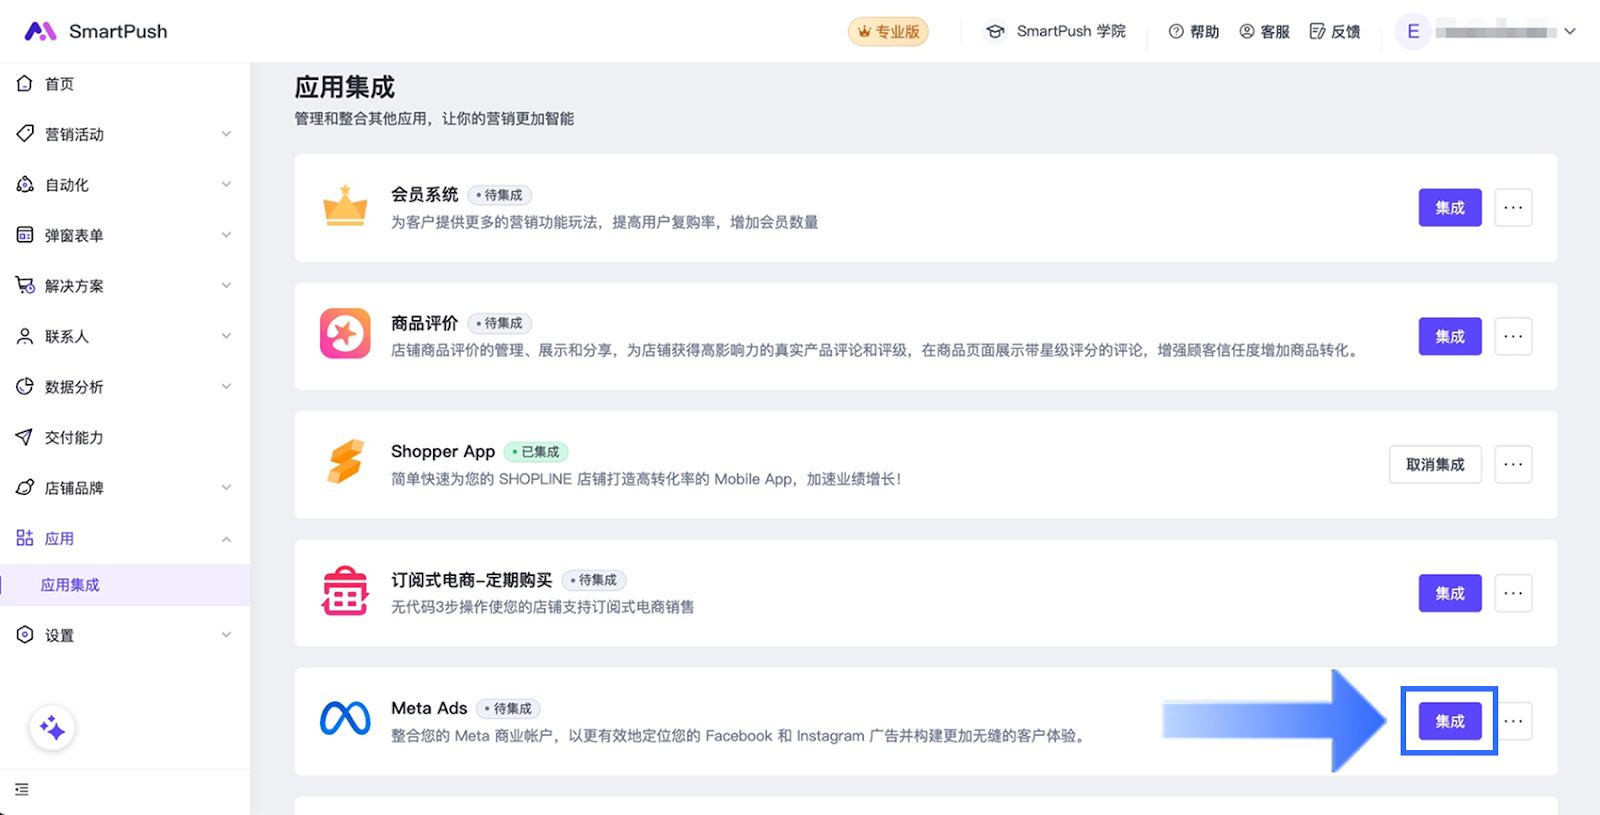Image resolution: width=1600 pixels, height=815 pixels.
Task: Collapse the 应用 sidebar section
Action: coord(125,539)
